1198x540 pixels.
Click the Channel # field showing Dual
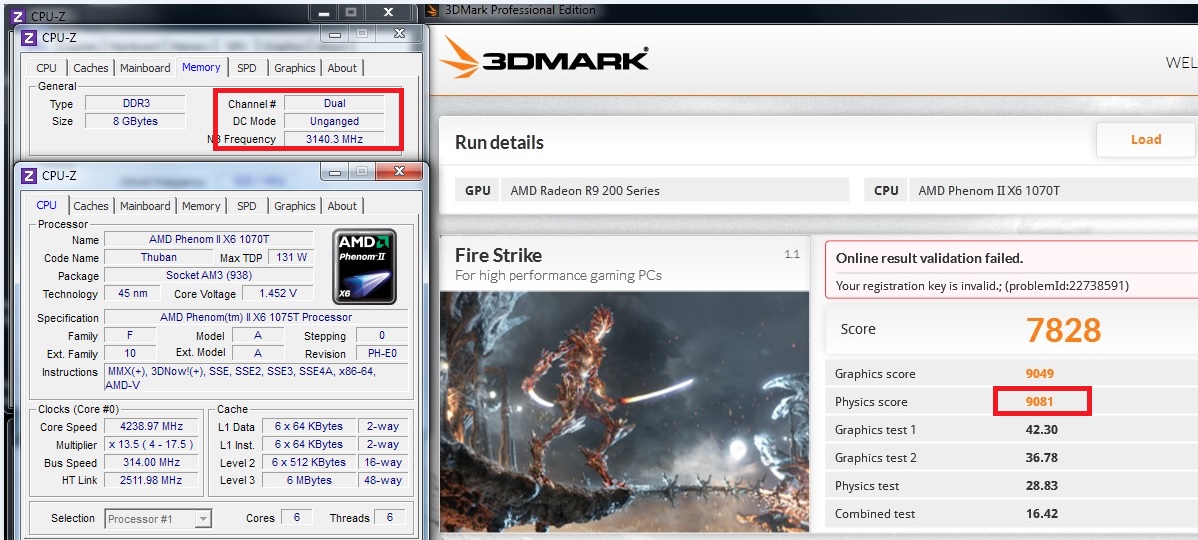pos(334,103)
